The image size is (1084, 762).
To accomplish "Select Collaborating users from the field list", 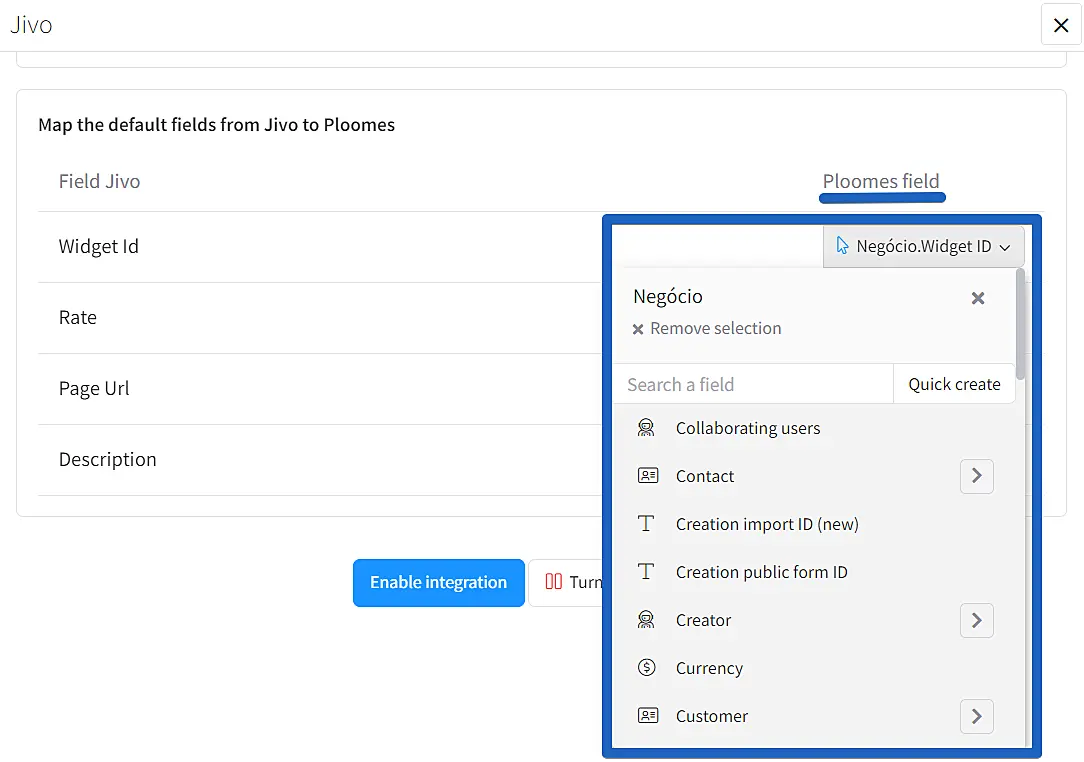I will click(747, 428).
